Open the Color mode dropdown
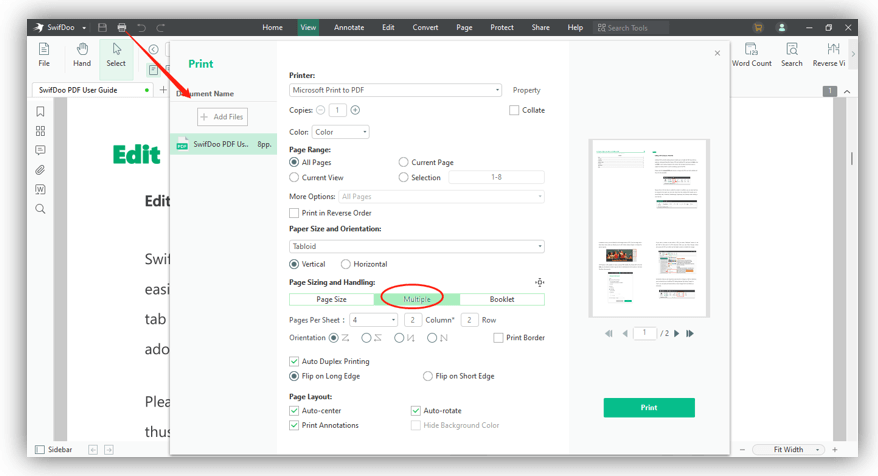The width and height of the screenshot is (878, 476). [x=340, y=132]
